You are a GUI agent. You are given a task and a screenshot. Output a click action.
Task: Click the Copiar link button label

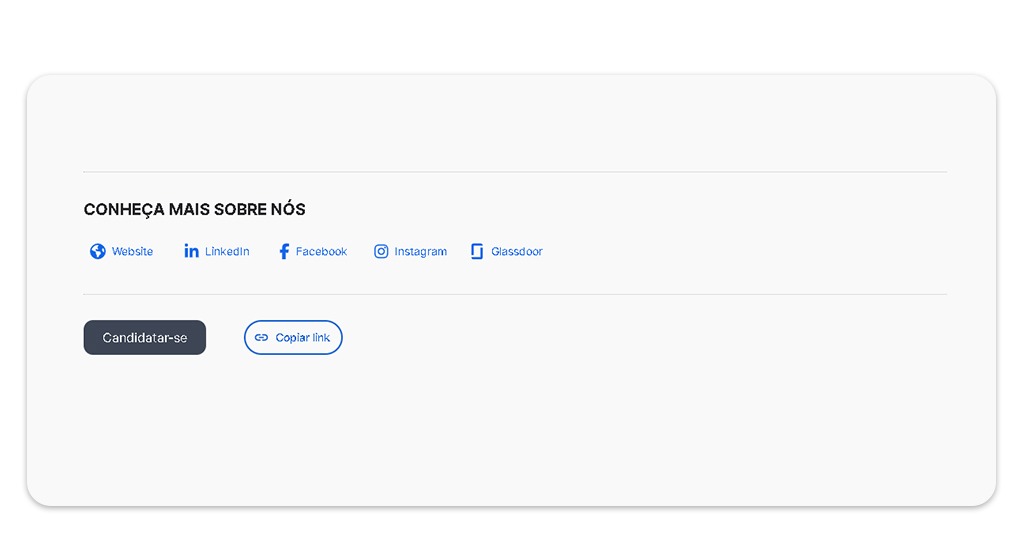(303, 338)
